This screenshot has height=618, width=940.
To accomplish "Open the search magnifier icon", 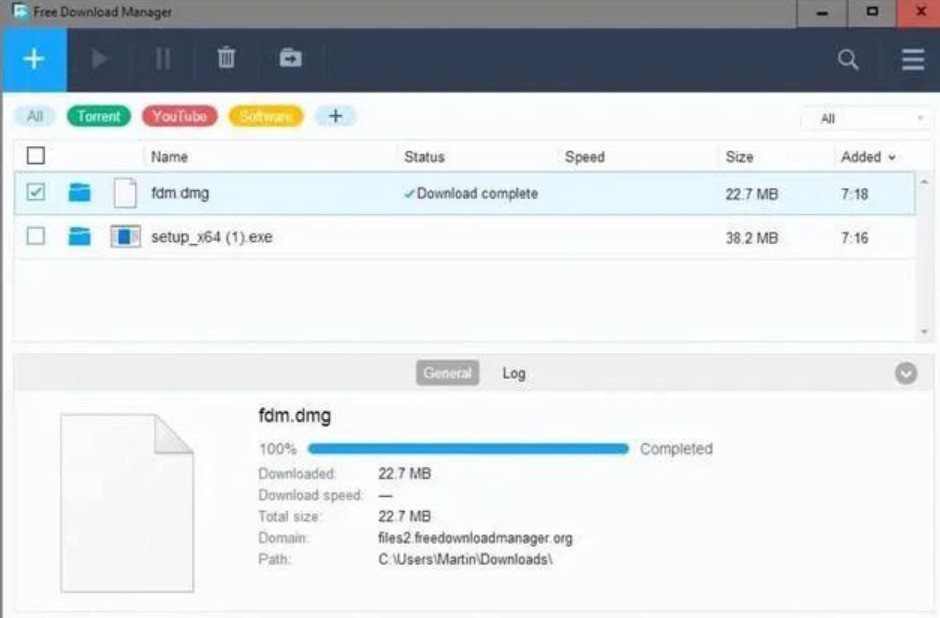I will click(848, 59).
